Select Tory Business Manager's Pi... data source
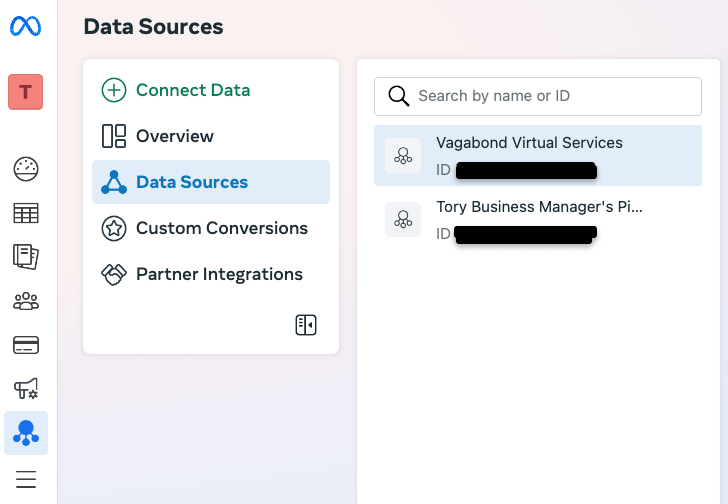The width and height of the screenshot is (728, 504). pos(538,220)
